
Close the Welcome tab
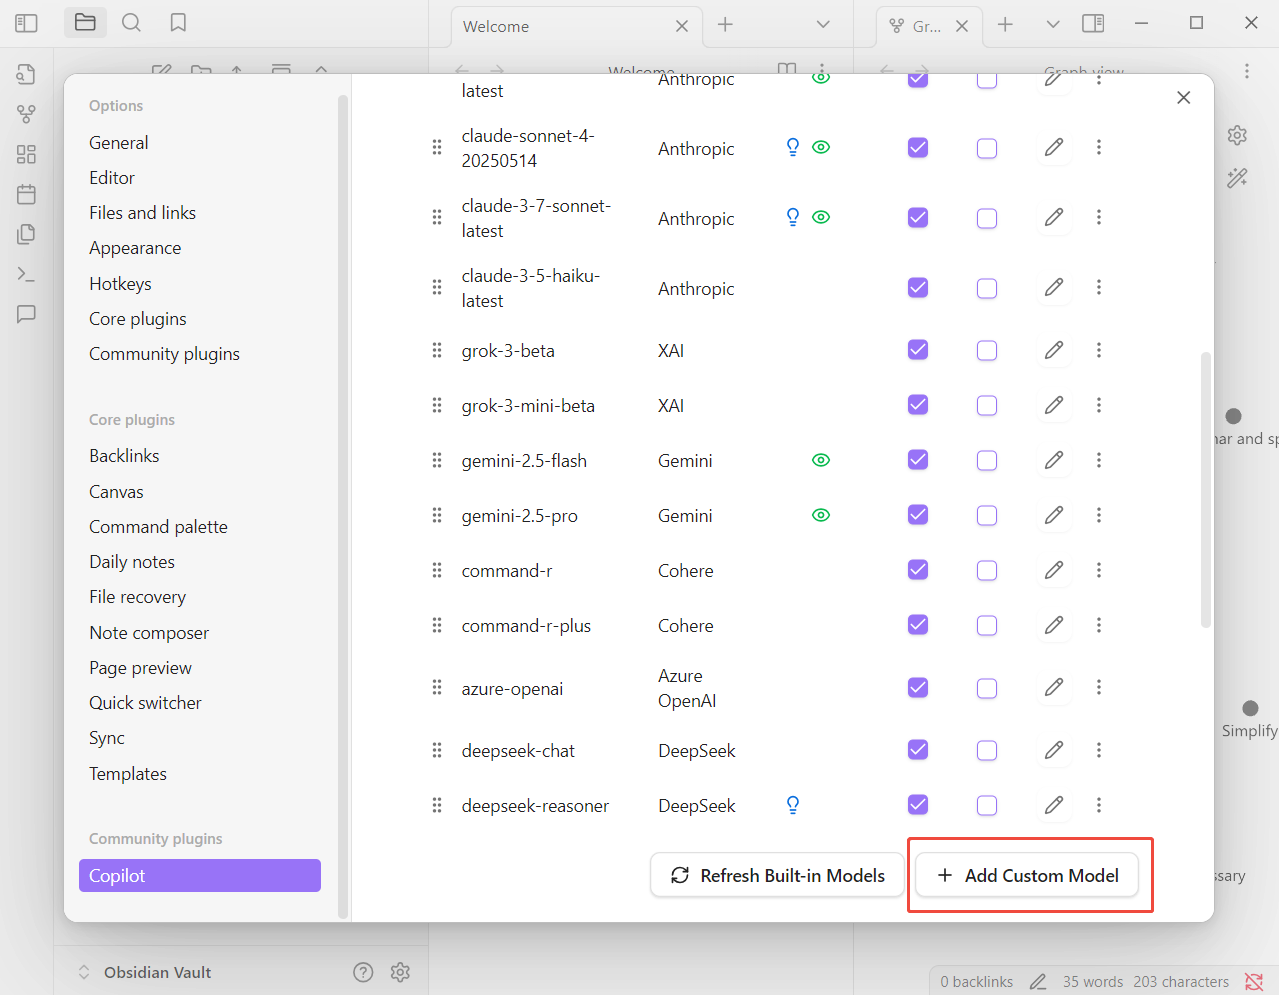pyautogui.click(x=682, y=26)
